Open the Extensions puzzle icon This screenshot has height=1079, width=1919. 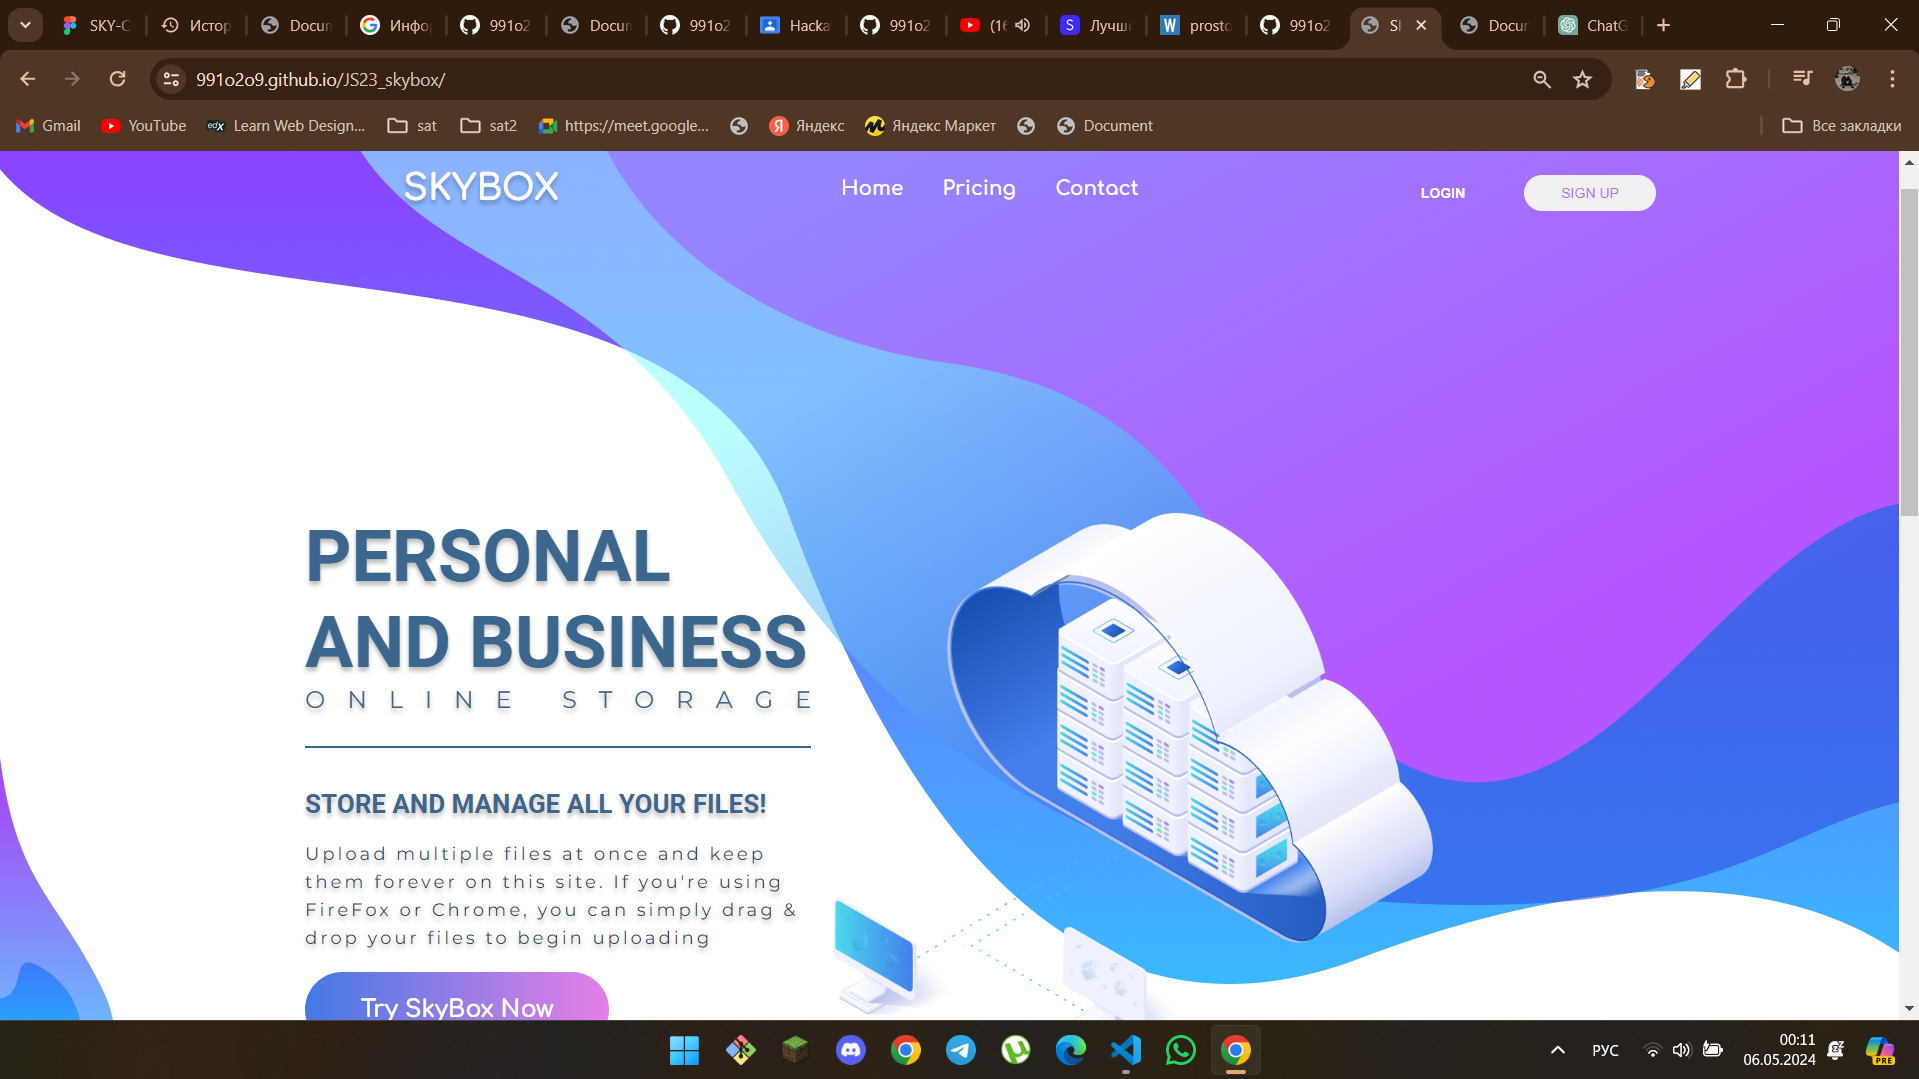(1736, 79)
